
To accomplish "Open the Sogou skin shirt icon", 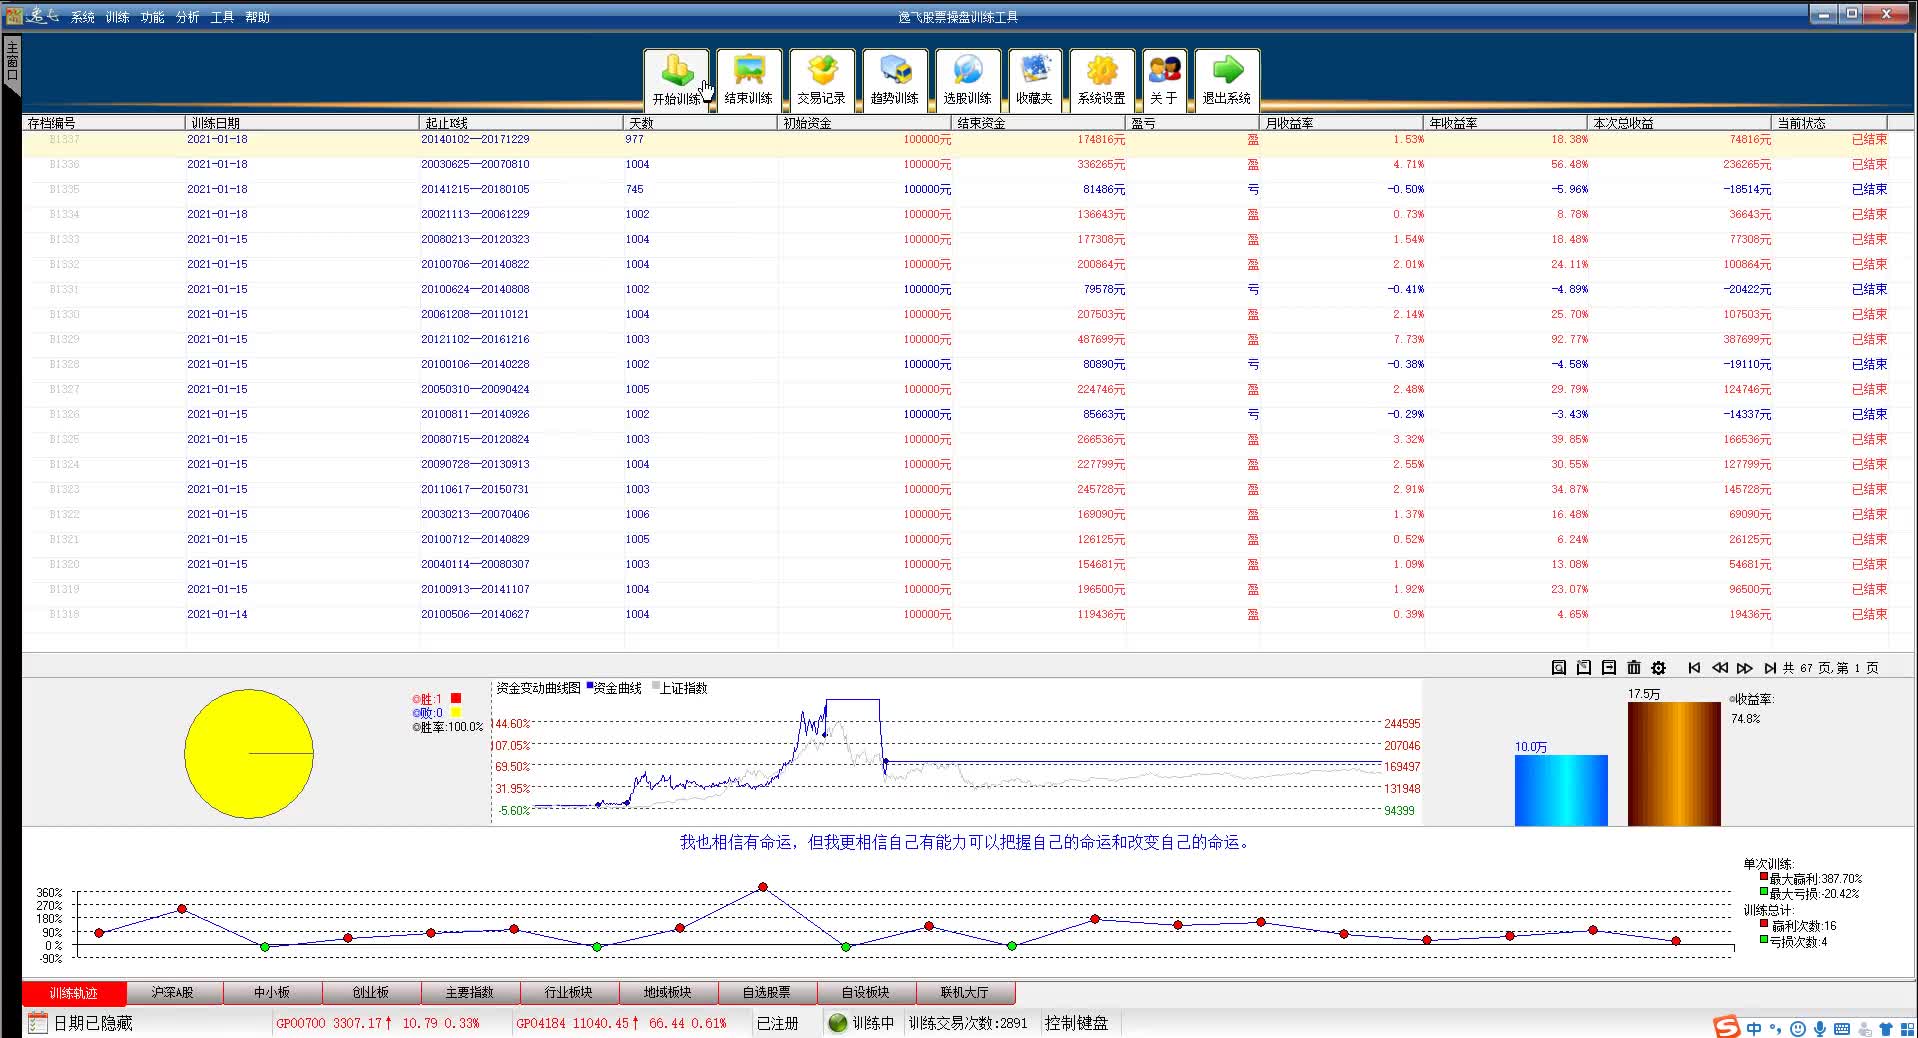I will 1886,1028.
